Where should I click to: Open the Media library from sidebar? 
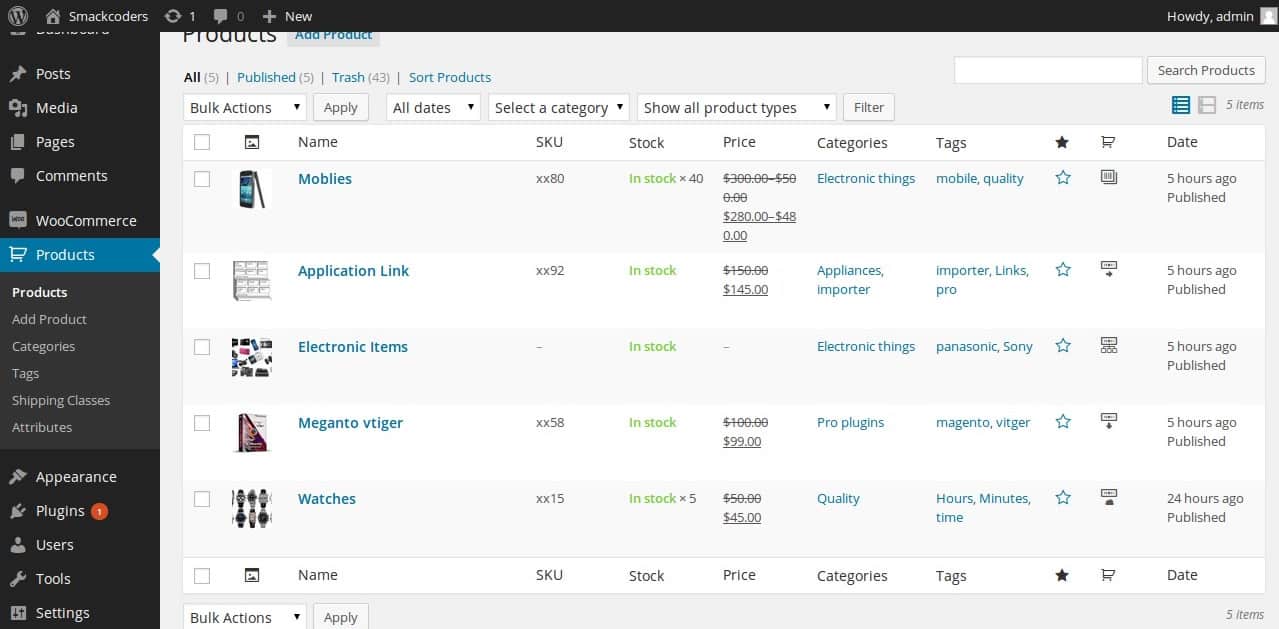coord(56,107)
